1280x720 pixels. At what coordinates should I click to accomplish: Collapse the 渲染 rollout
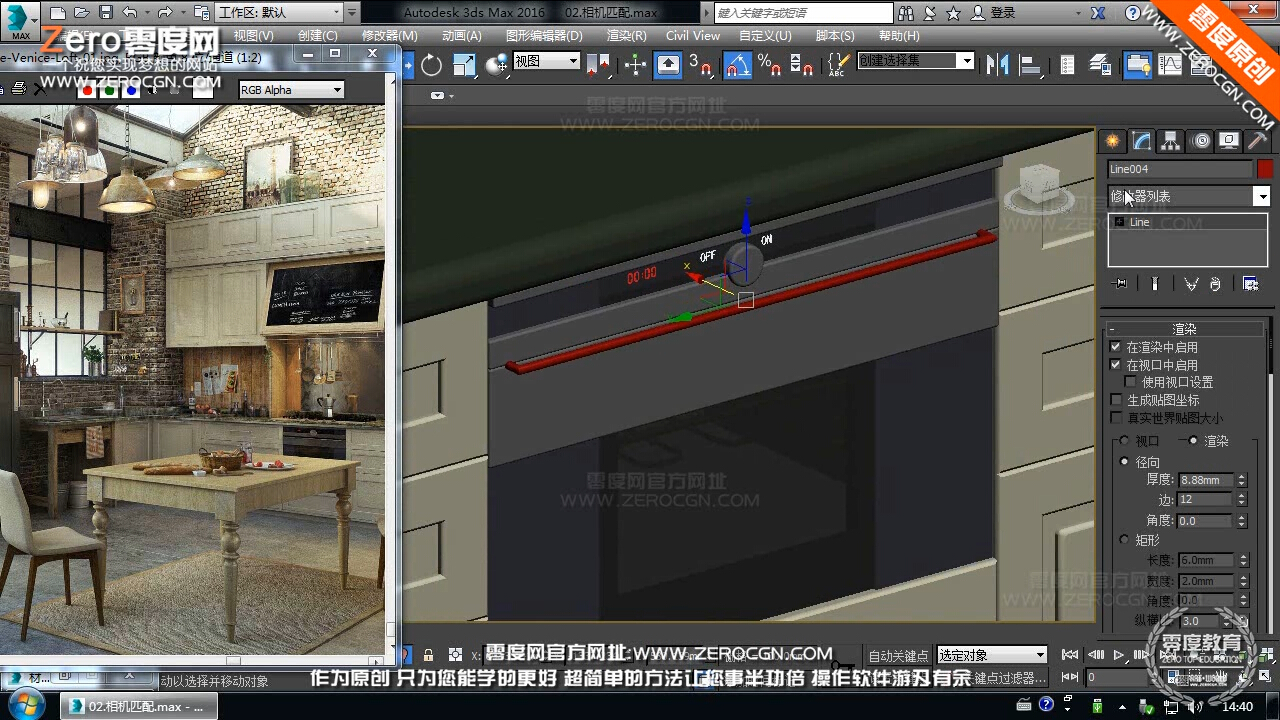point(1186,329)
